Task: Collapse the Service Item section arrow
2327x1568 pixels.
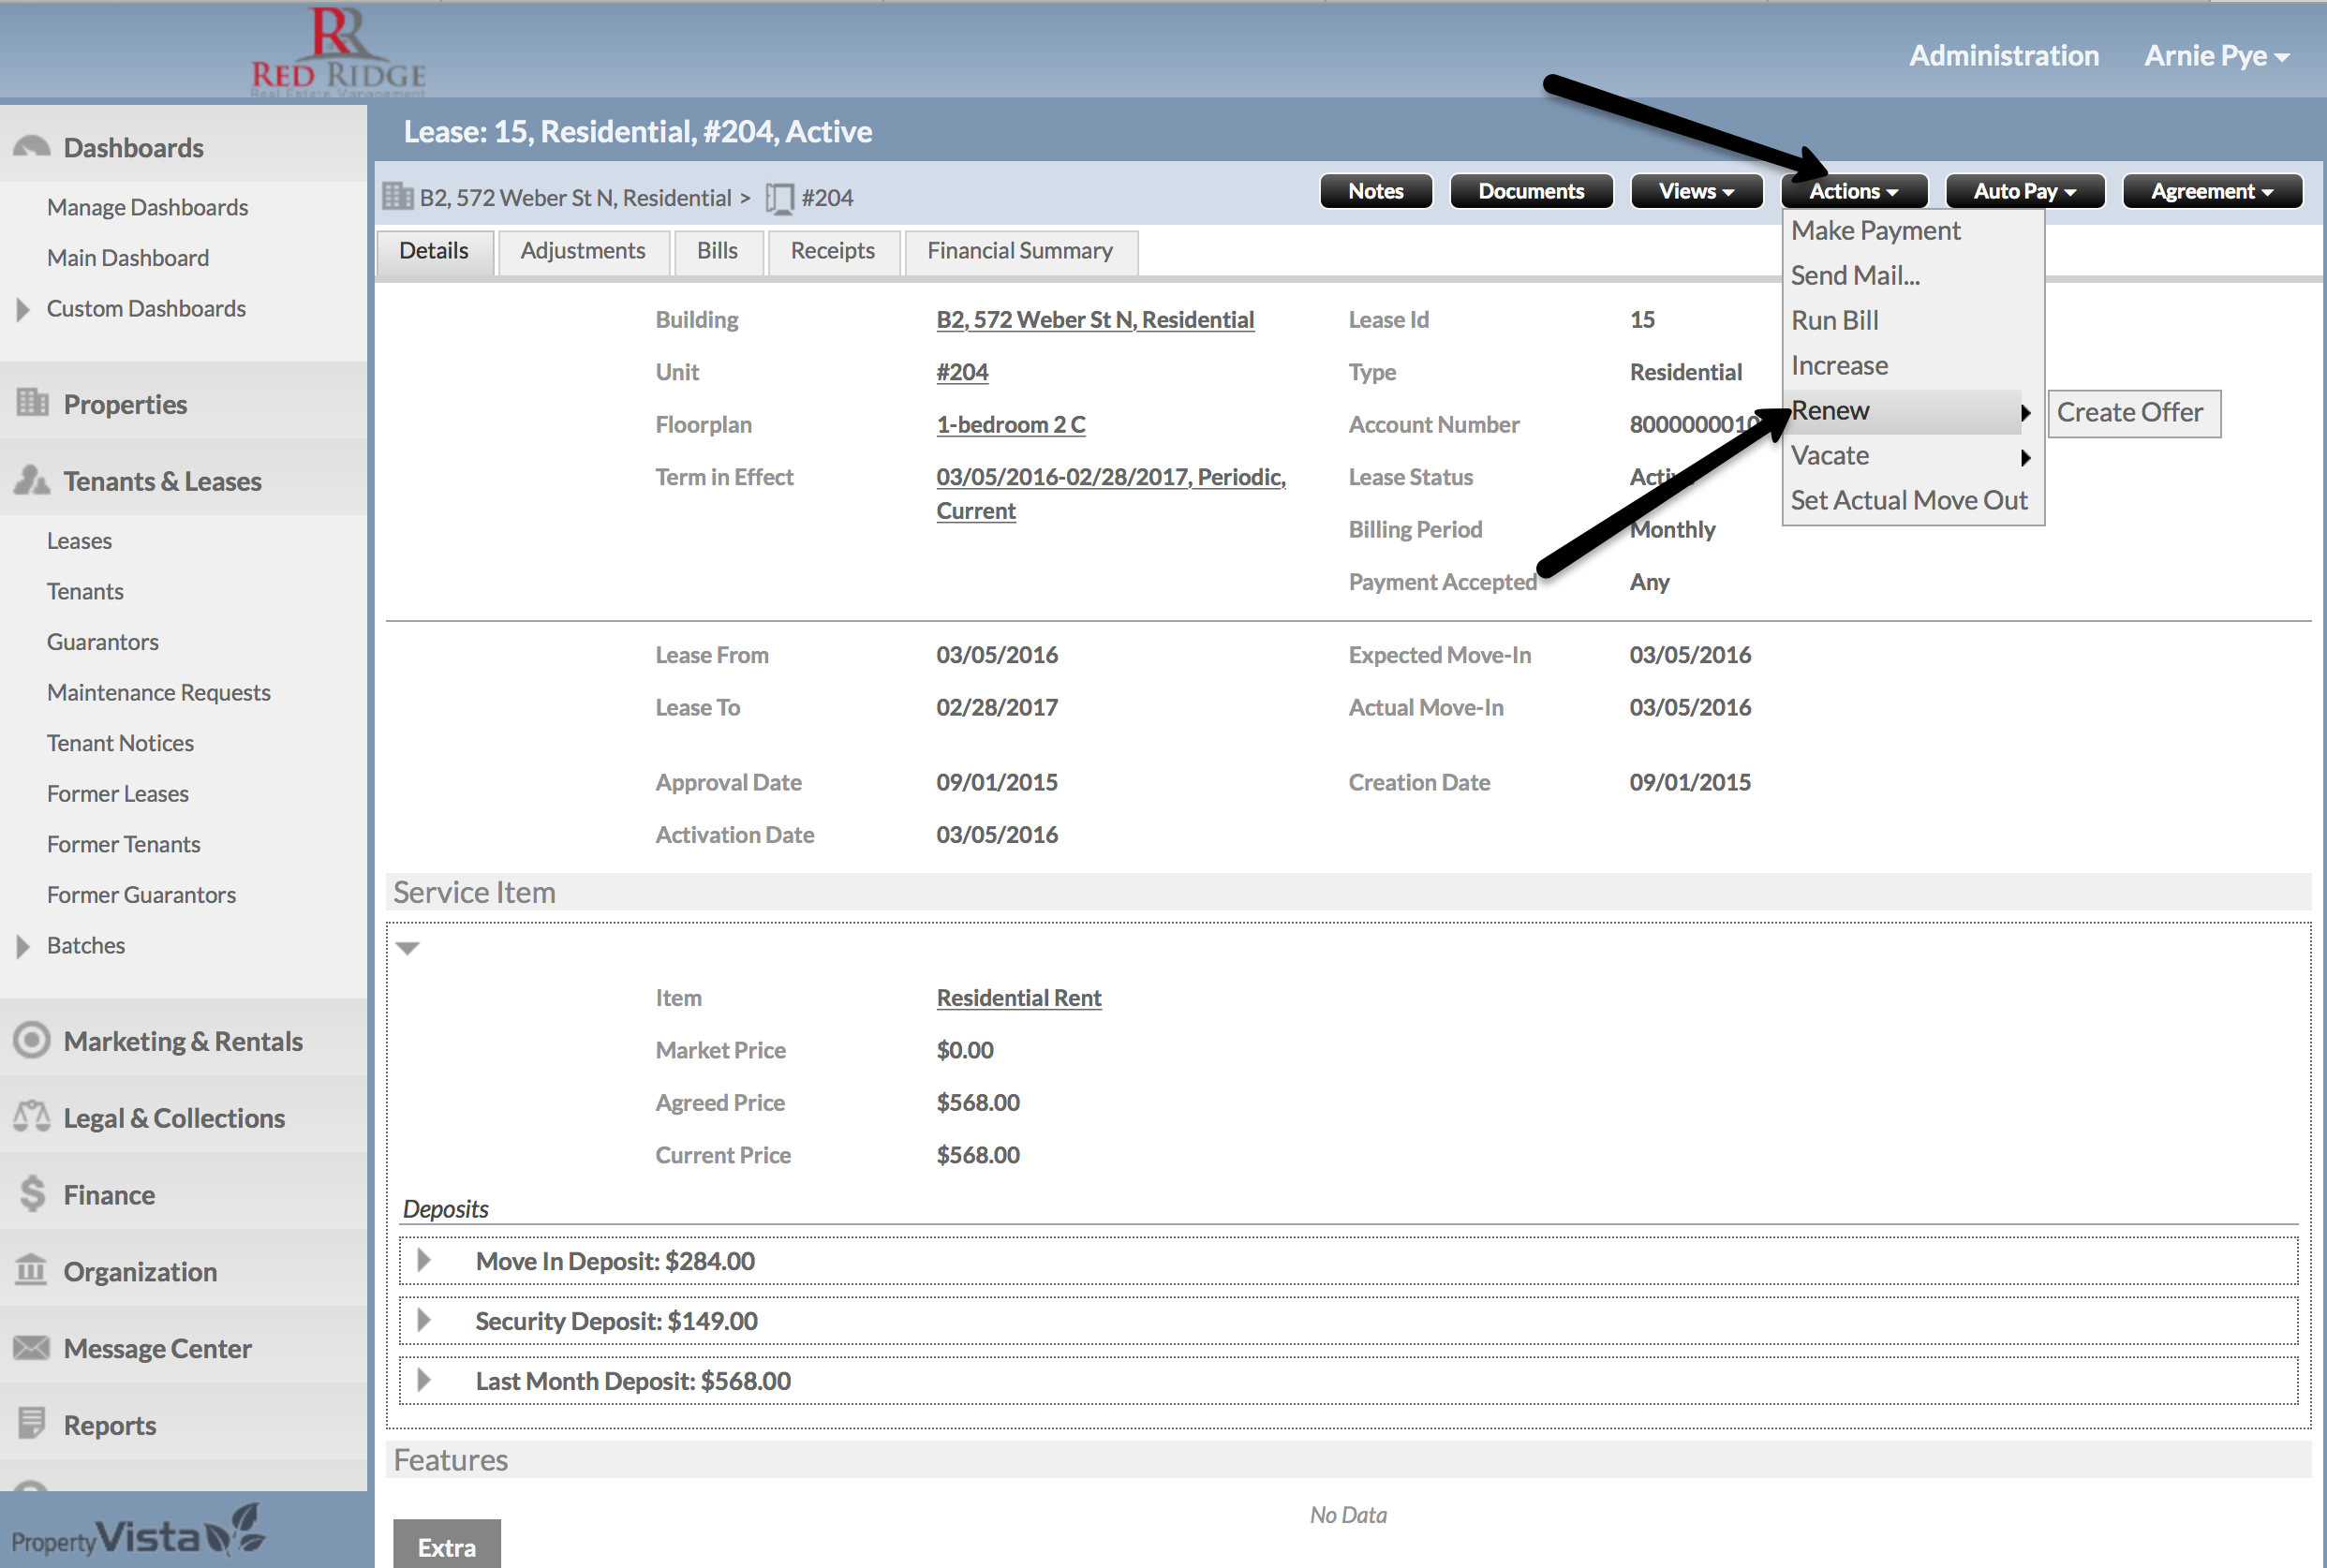Action: coord(407,948)
